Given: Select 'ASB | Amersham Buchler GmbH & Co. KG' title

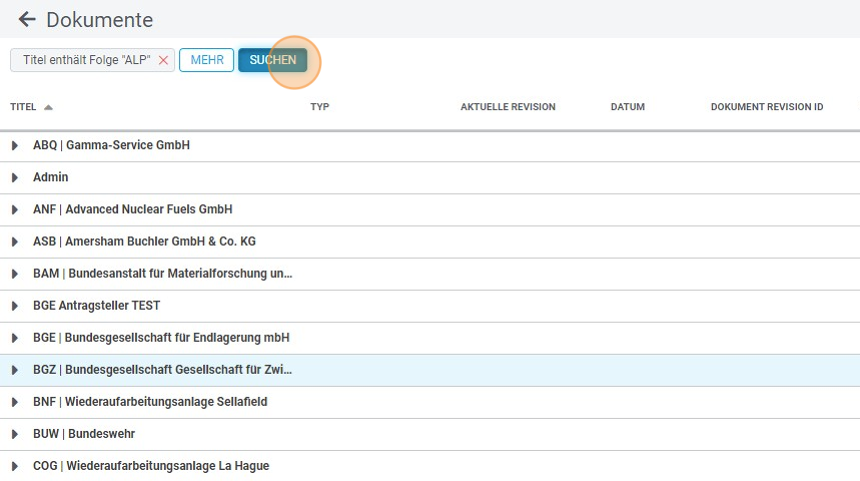Looking at the screenshot, I should 144,241.
